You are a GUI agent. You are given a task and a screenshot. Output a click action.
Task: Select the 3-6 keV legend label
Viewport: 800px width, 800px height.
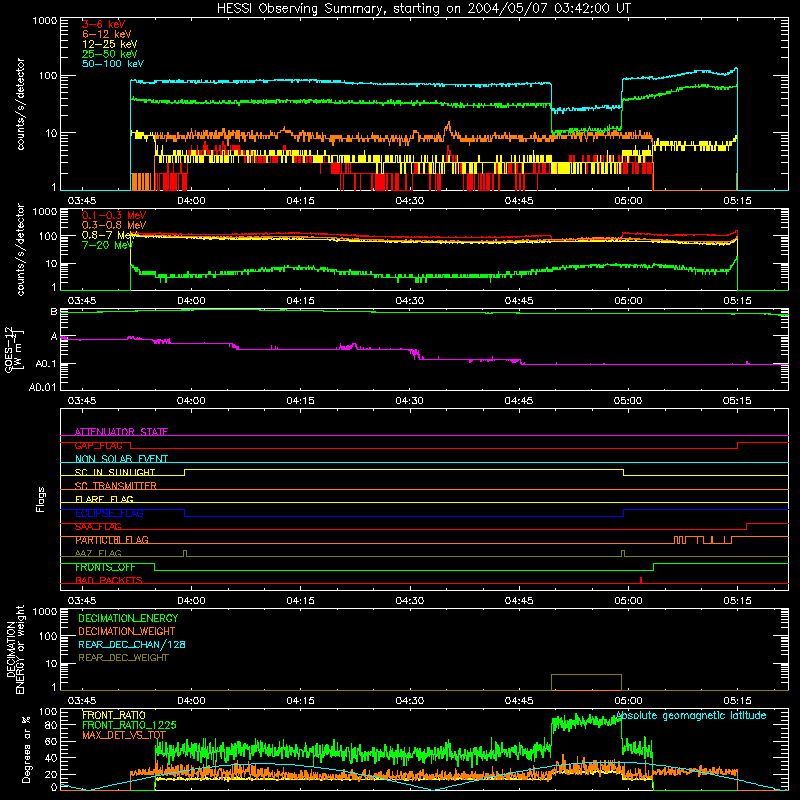[104, 24]
